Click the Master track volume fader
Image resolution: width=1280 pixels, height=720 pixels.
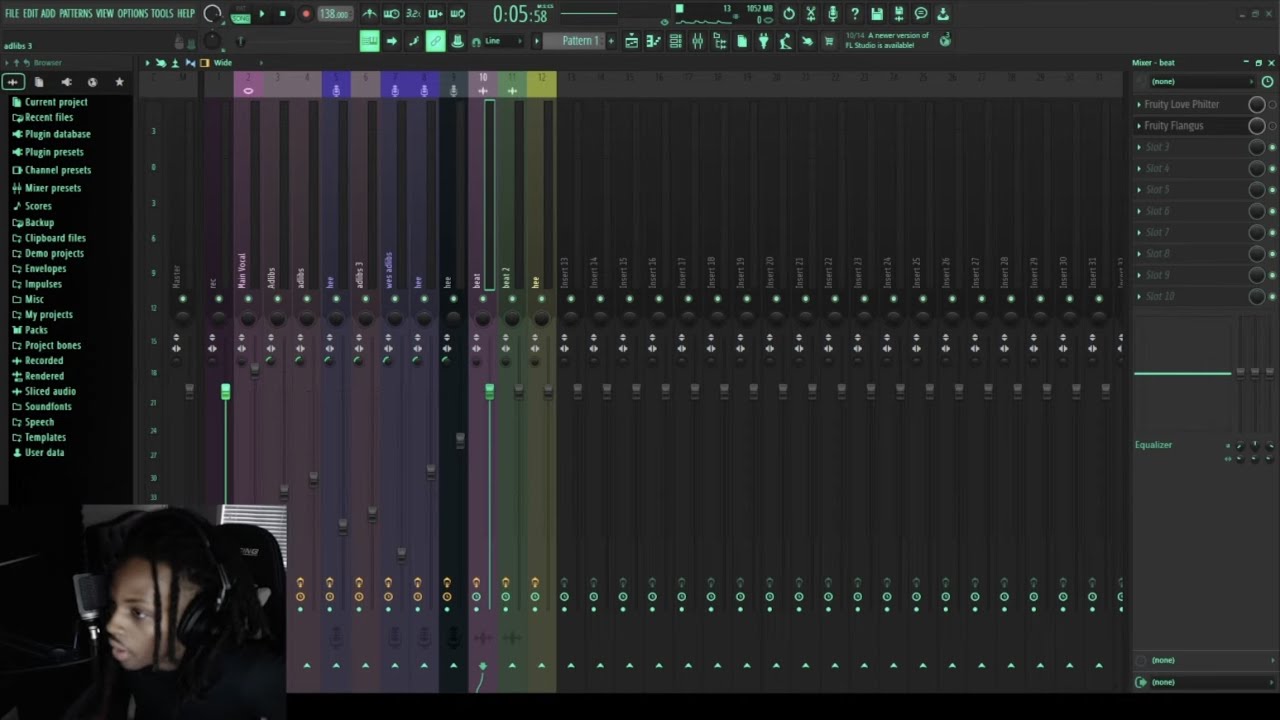[190, 392]
